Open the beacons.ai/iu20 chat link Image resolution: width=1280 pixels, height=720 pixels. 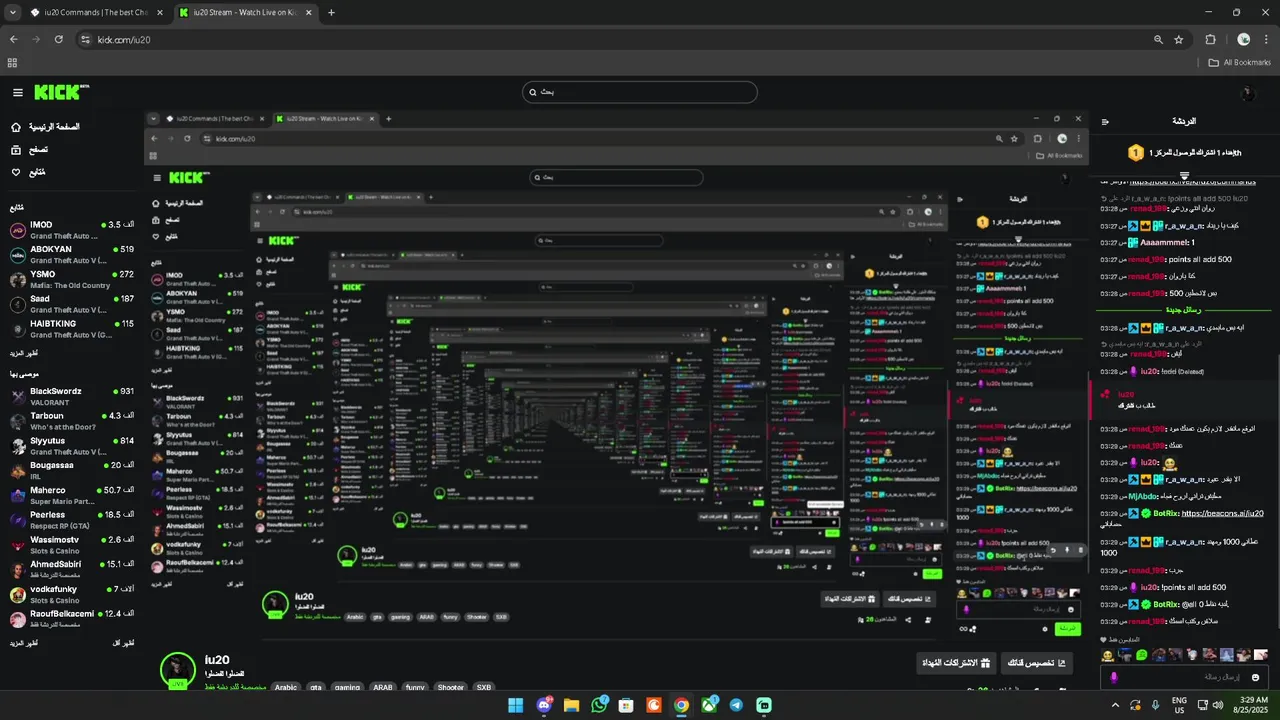pos(1222,513)
